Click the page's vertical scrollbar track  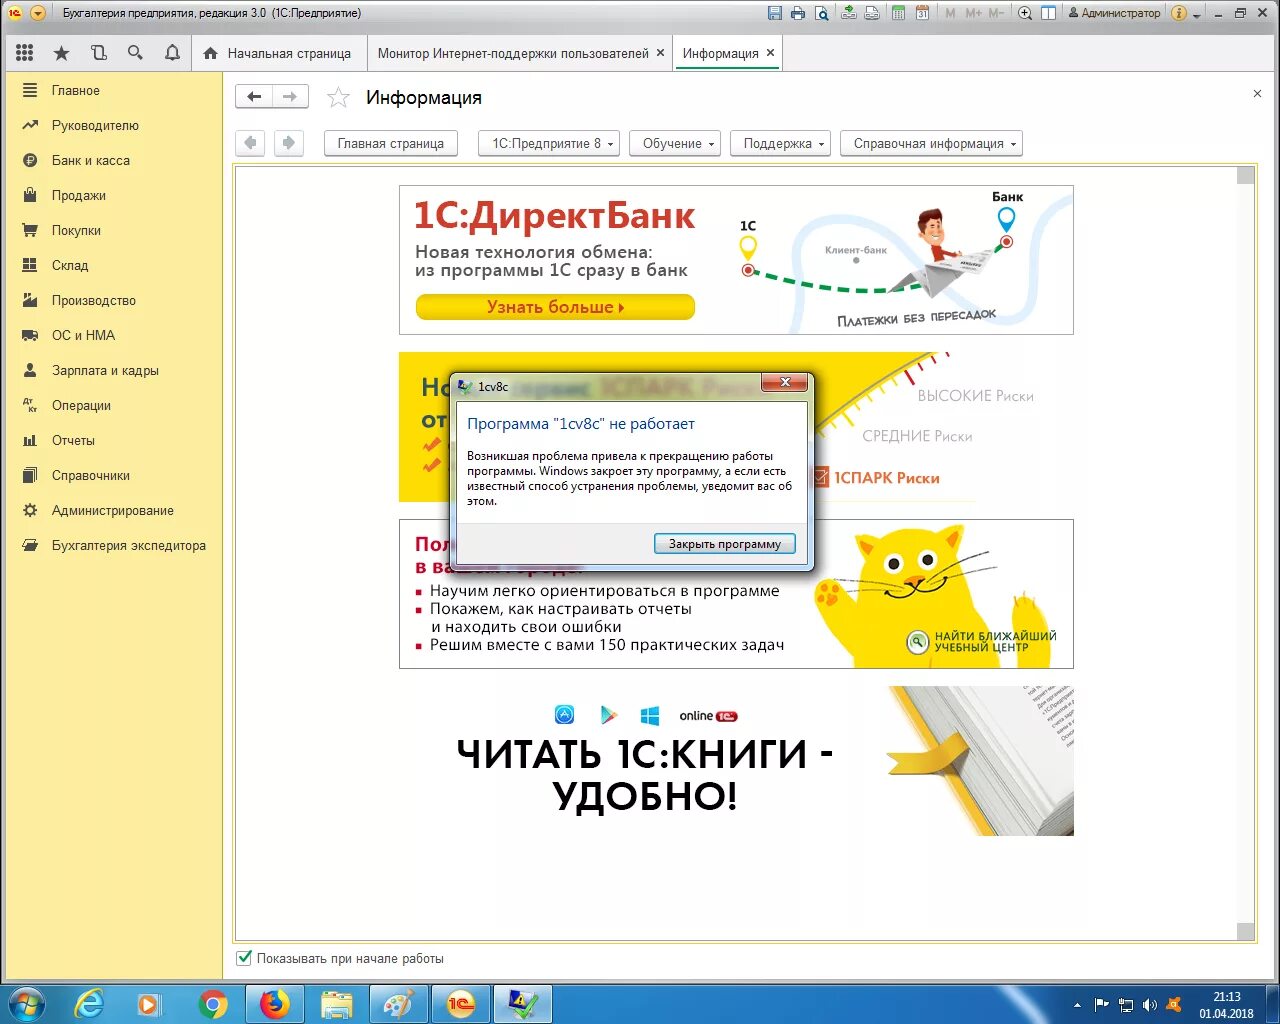tap(1245, 553)
